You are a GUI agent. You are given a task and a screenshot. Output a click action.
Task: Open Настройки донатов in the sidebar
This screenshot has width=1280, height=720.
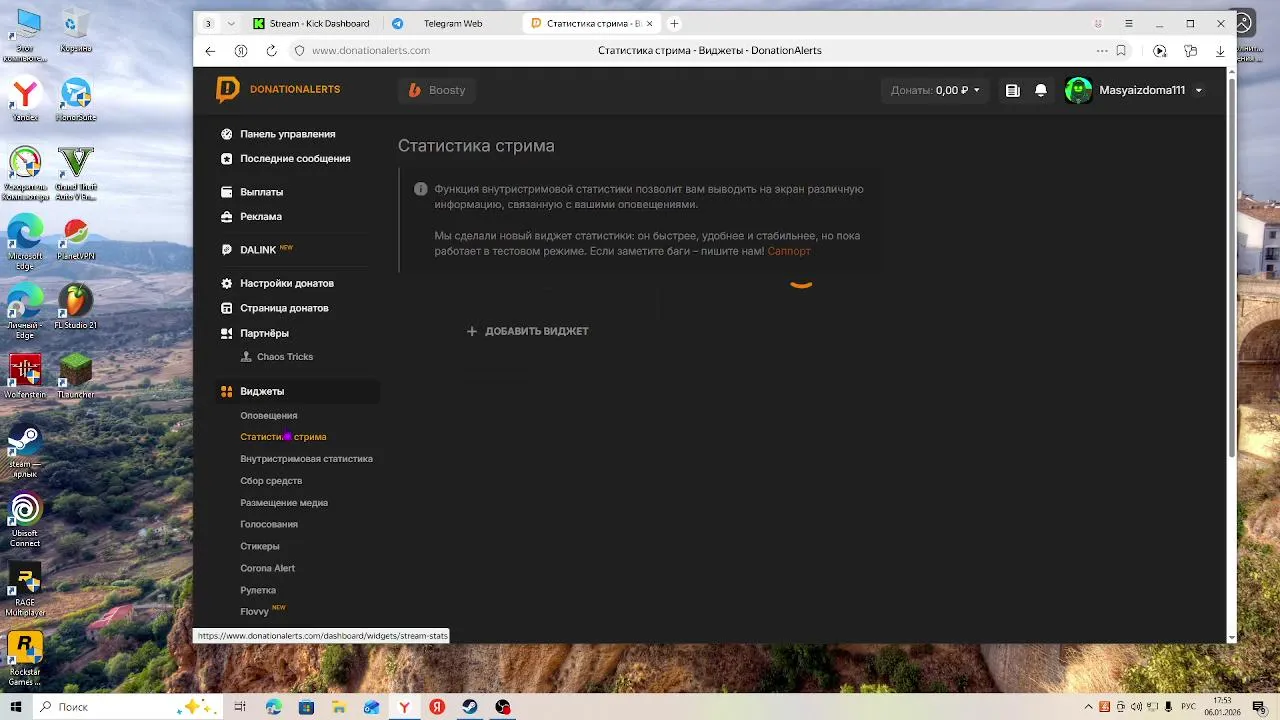287,283
